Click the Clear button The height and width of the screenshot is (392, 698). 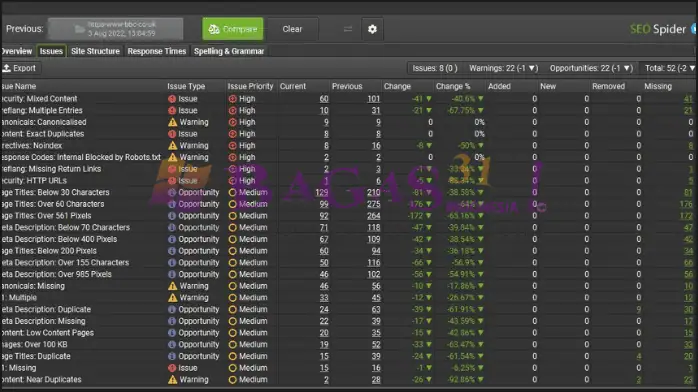[x=292, y=29]
